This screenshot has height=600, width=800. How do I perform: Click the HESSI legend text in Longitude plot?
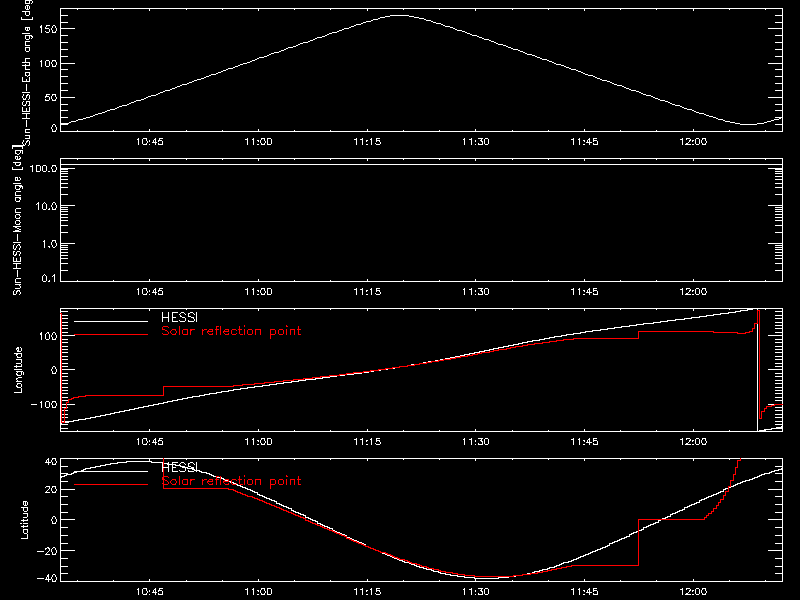(x=179, y=317)
